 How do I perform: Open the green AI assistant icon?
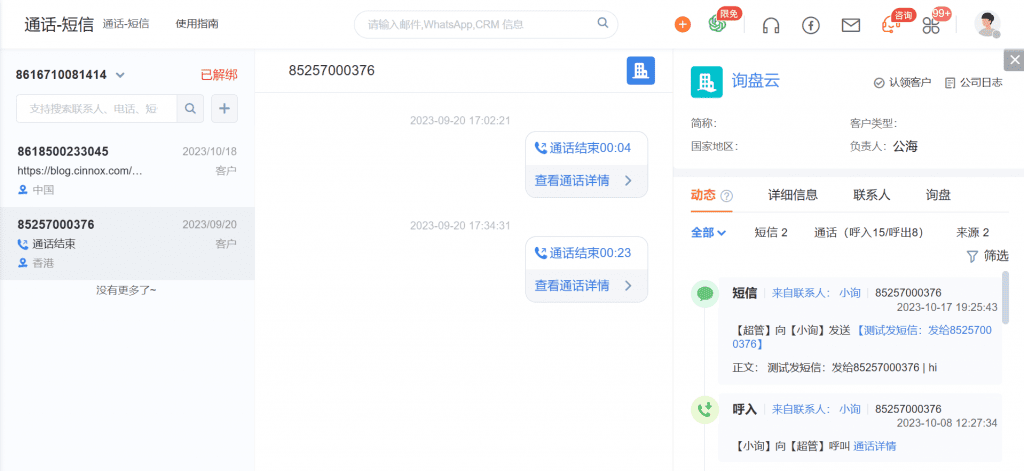(719, 25)
